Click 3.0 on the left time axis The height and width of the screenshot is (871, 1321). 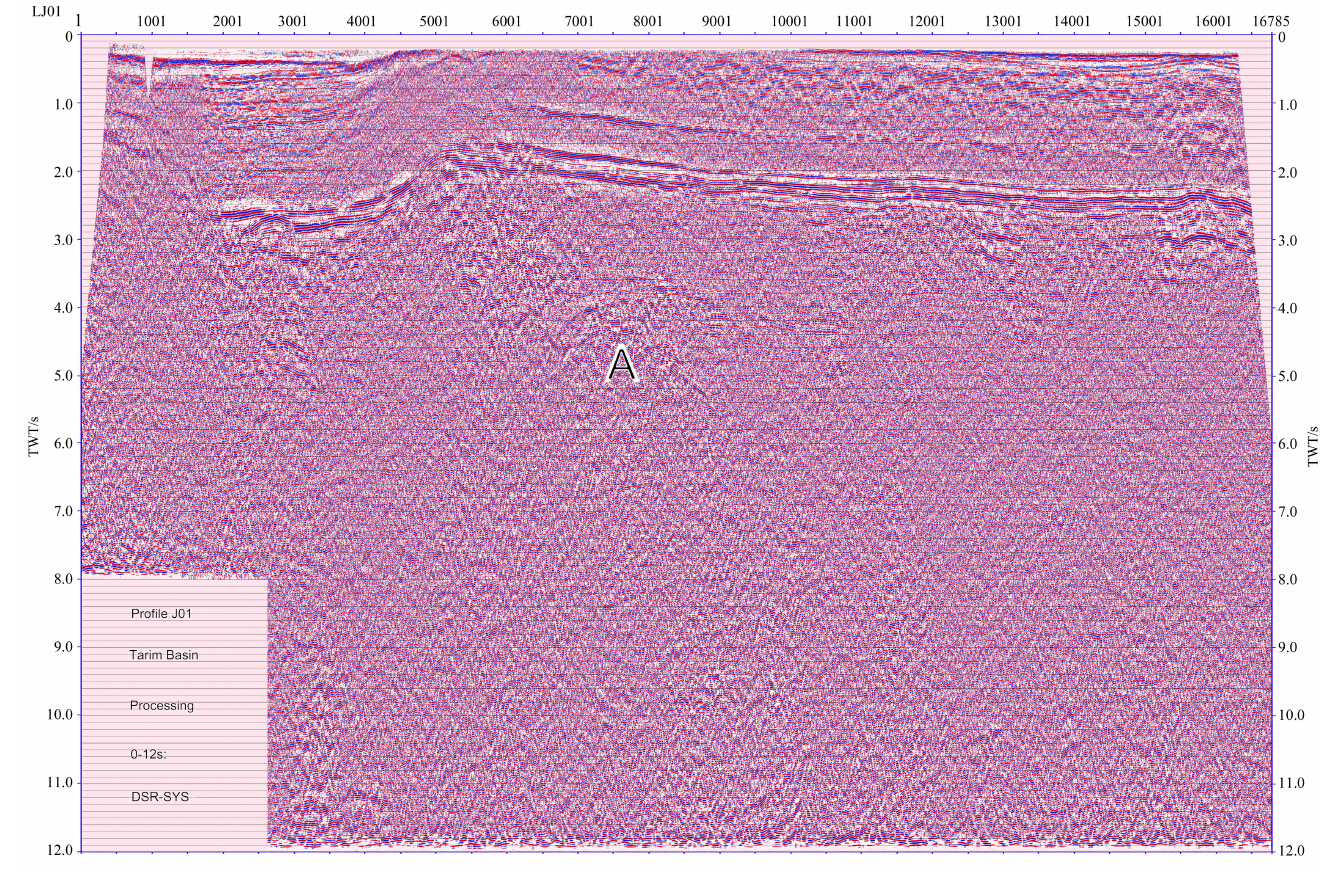(61, 240)
